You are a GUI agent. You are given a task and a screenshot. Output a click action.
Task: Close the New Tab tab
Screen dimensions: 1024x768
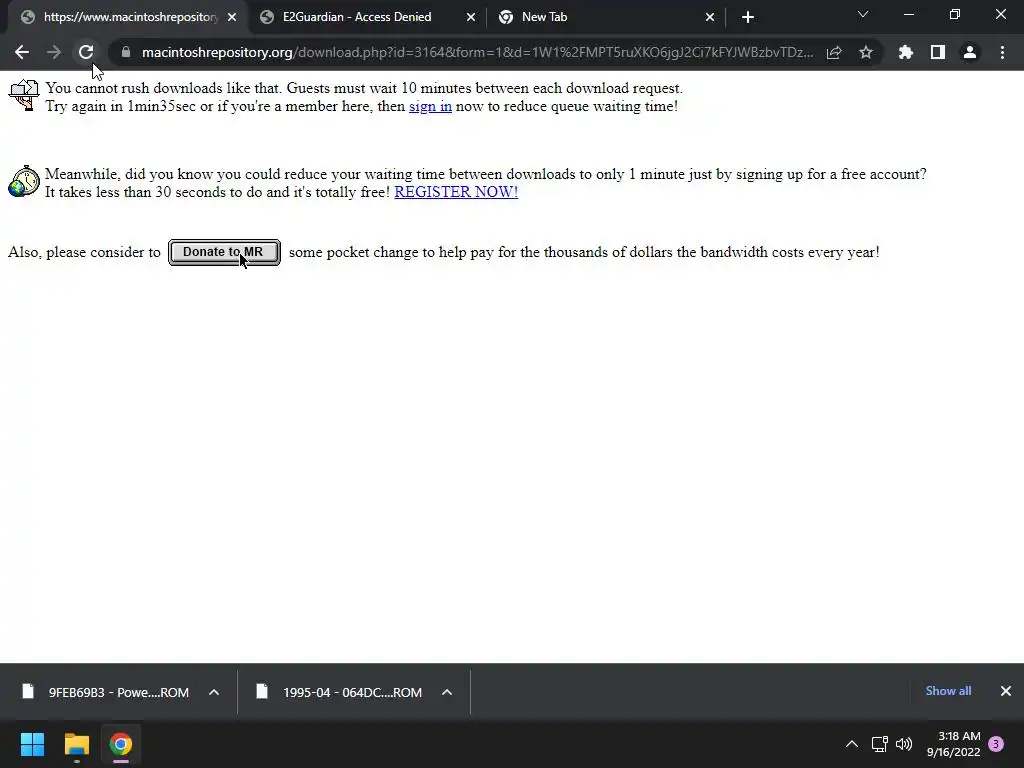coord(710,18)
